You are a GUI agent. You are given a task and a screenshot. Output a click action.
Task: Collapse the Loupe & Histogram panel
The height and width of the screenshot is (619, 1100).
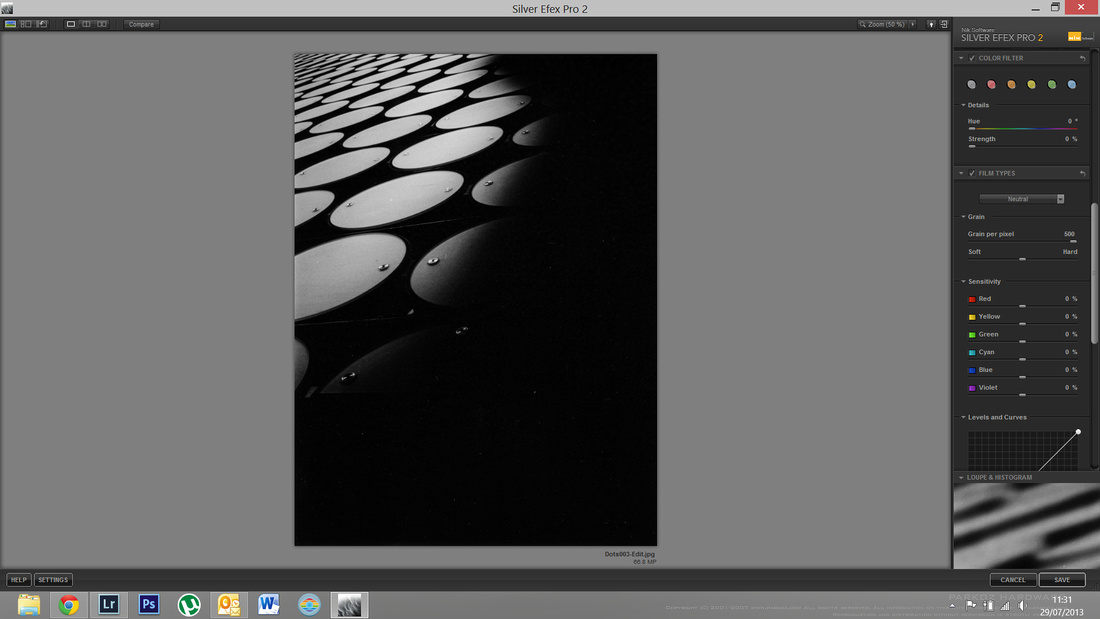tap(961, 477)
